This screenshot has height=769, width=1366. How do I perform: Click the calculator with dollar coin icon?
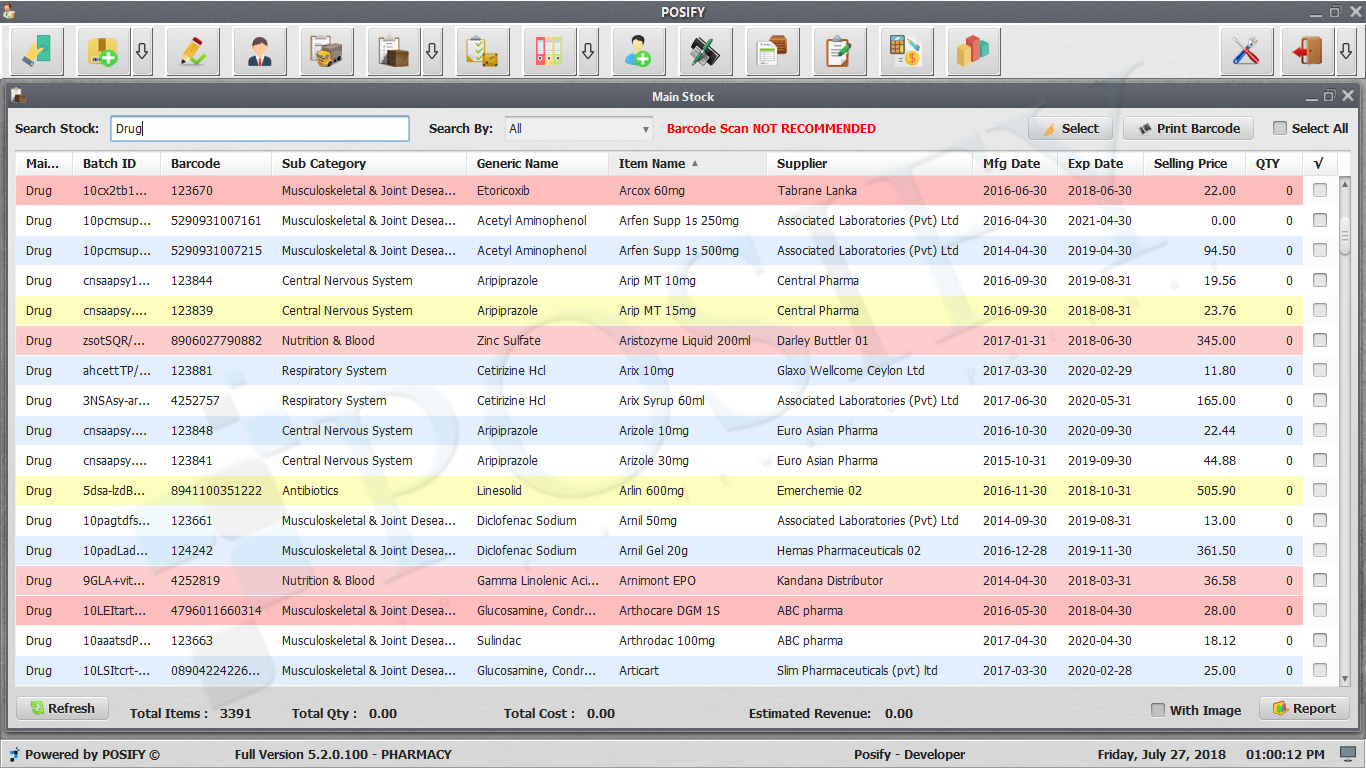(907, 51)
